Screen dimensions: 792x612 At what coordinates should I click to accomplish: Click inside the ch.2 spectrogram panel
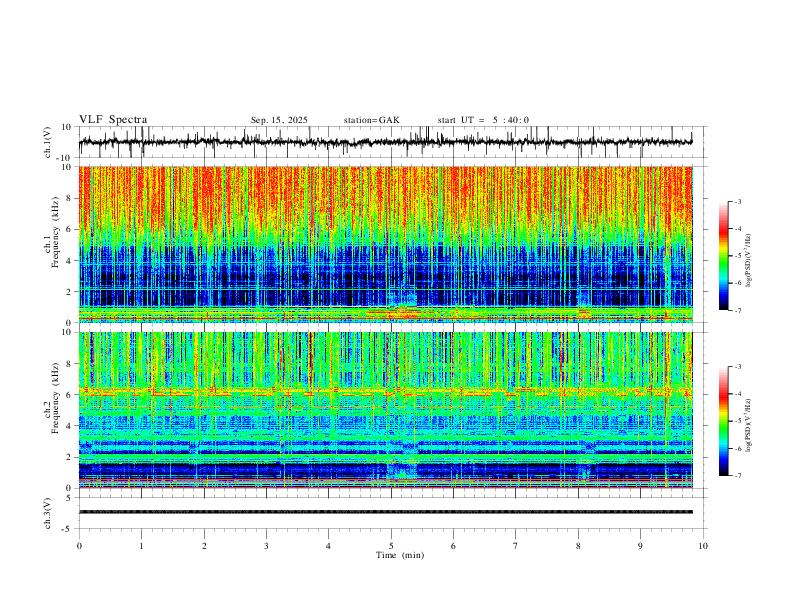385,410
